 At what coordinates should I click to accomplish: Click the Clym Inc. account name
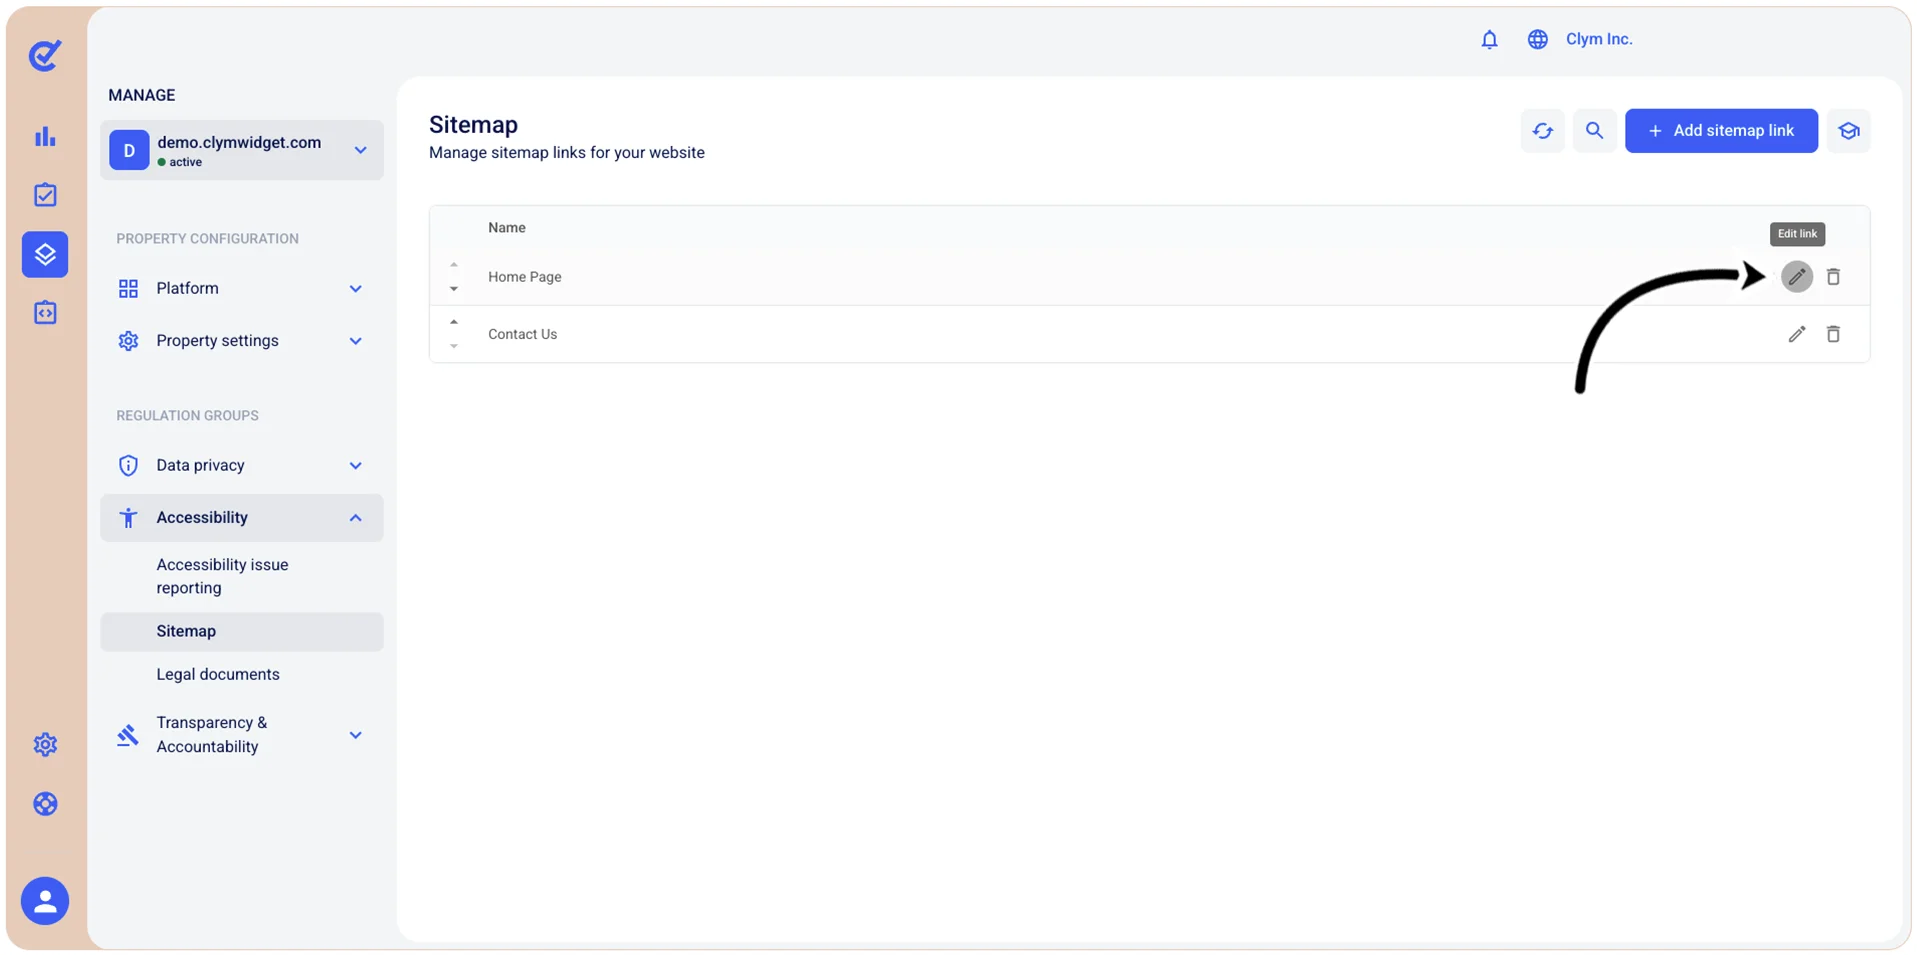coord(1598,39)
